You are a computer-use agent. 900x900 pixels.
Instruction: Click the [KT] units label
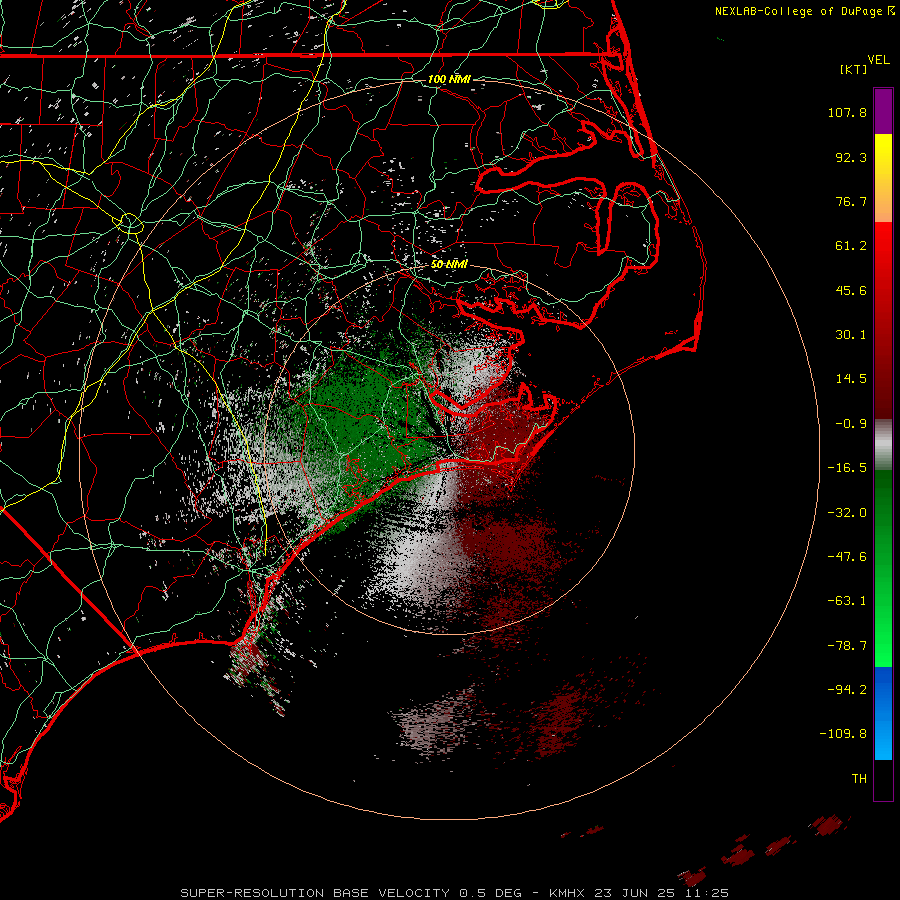coord(853,69)
